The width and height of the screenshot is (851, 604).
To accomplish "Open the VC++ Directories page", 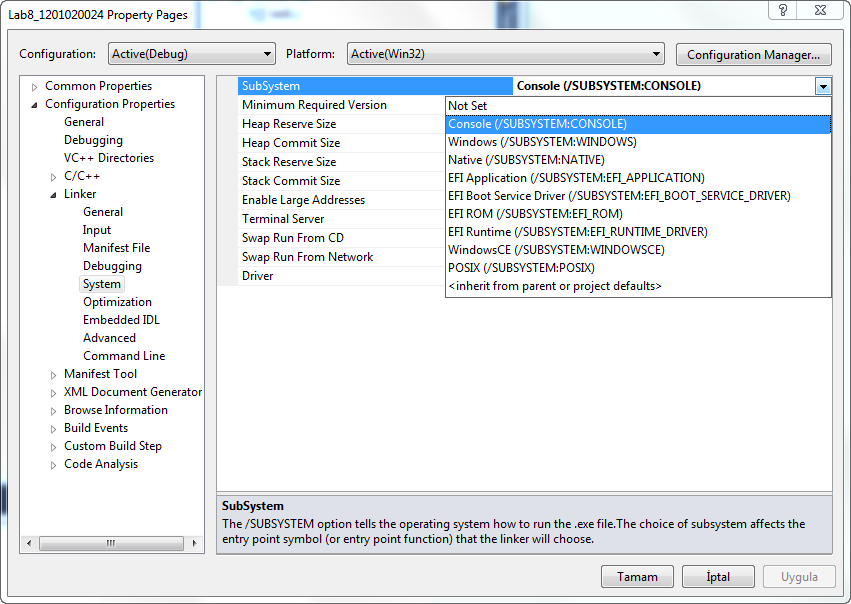I will click(x=109, y=158).
